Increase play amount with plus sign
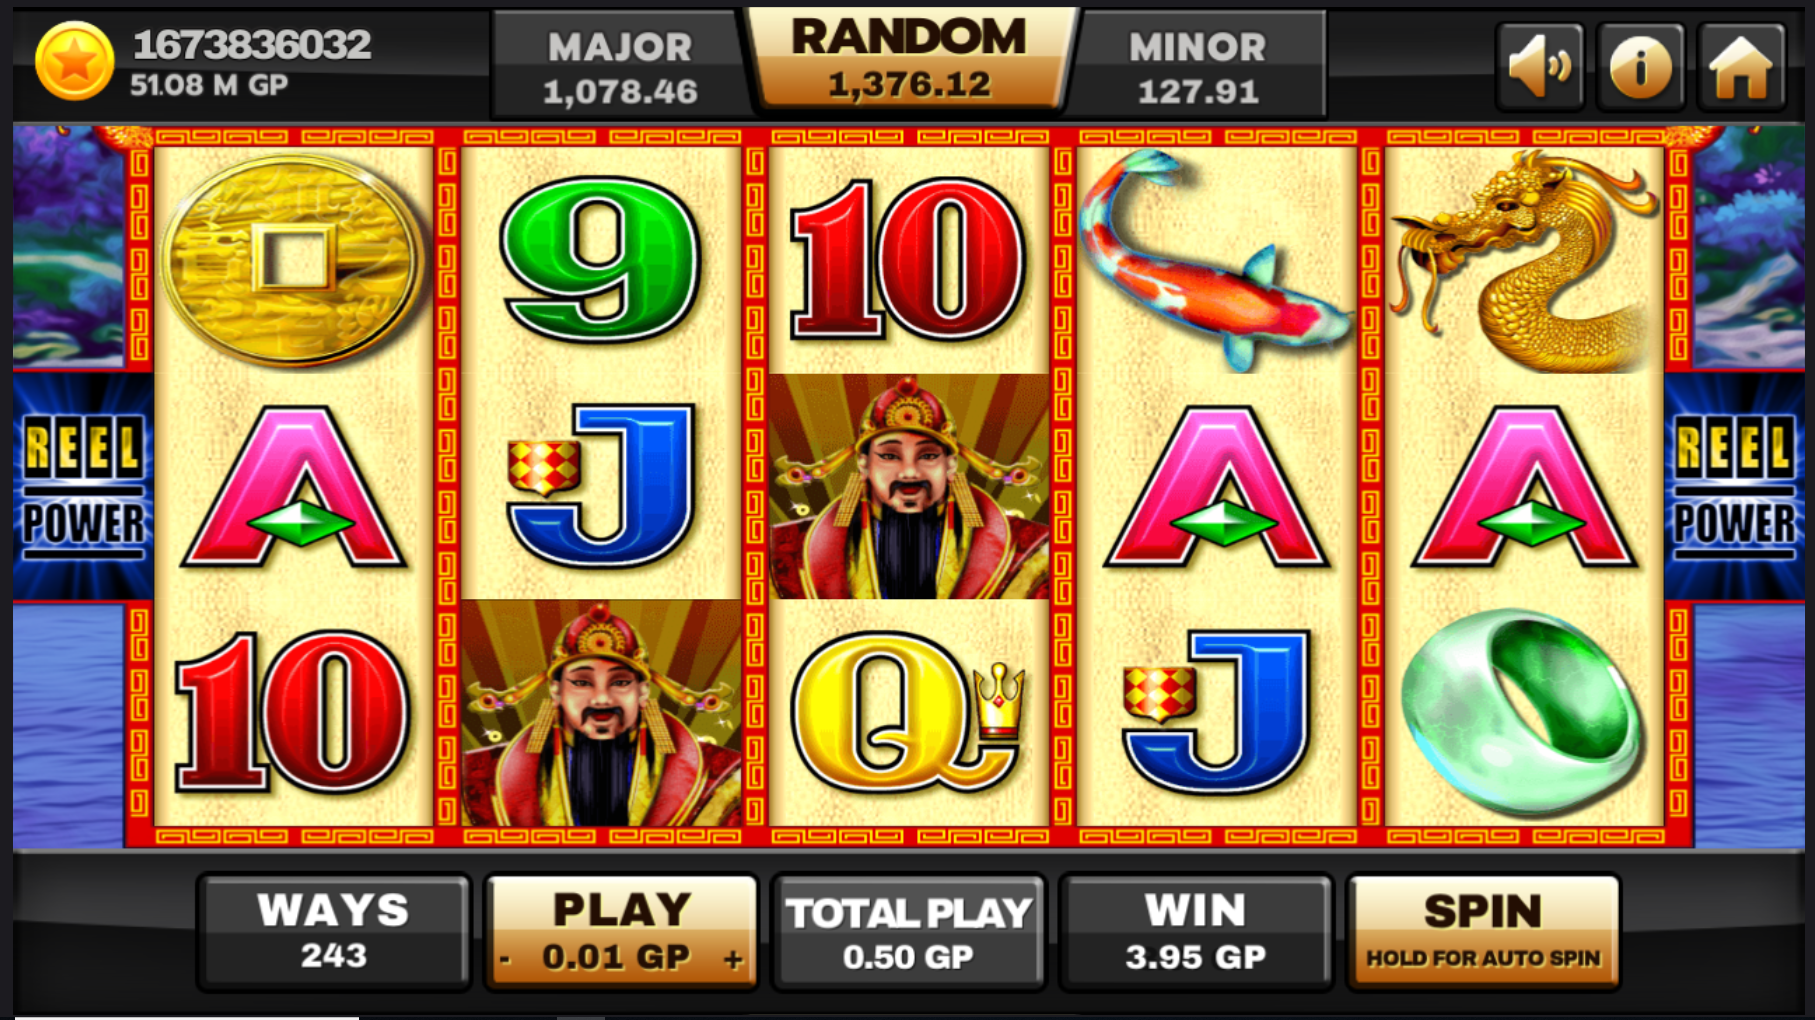The width and height of the screenshot is (1815, 1020). pyautogui.click(x=733, y=959)
